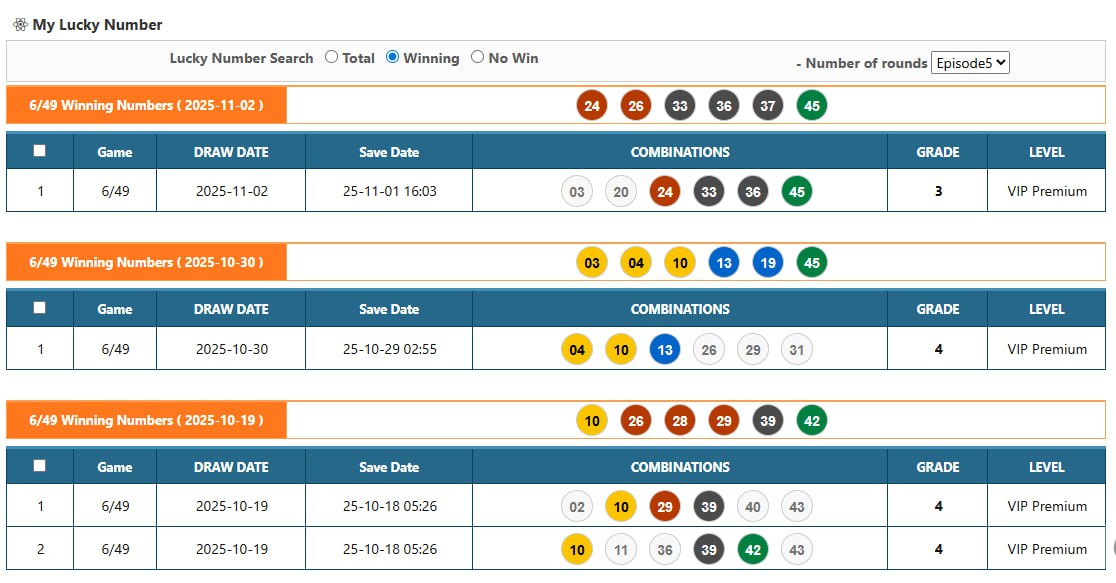Click the 6/49 Winning Numbers (2025-10-19) orange header
The width and height of the screenshot is (1116, 583).
[146, 421]
